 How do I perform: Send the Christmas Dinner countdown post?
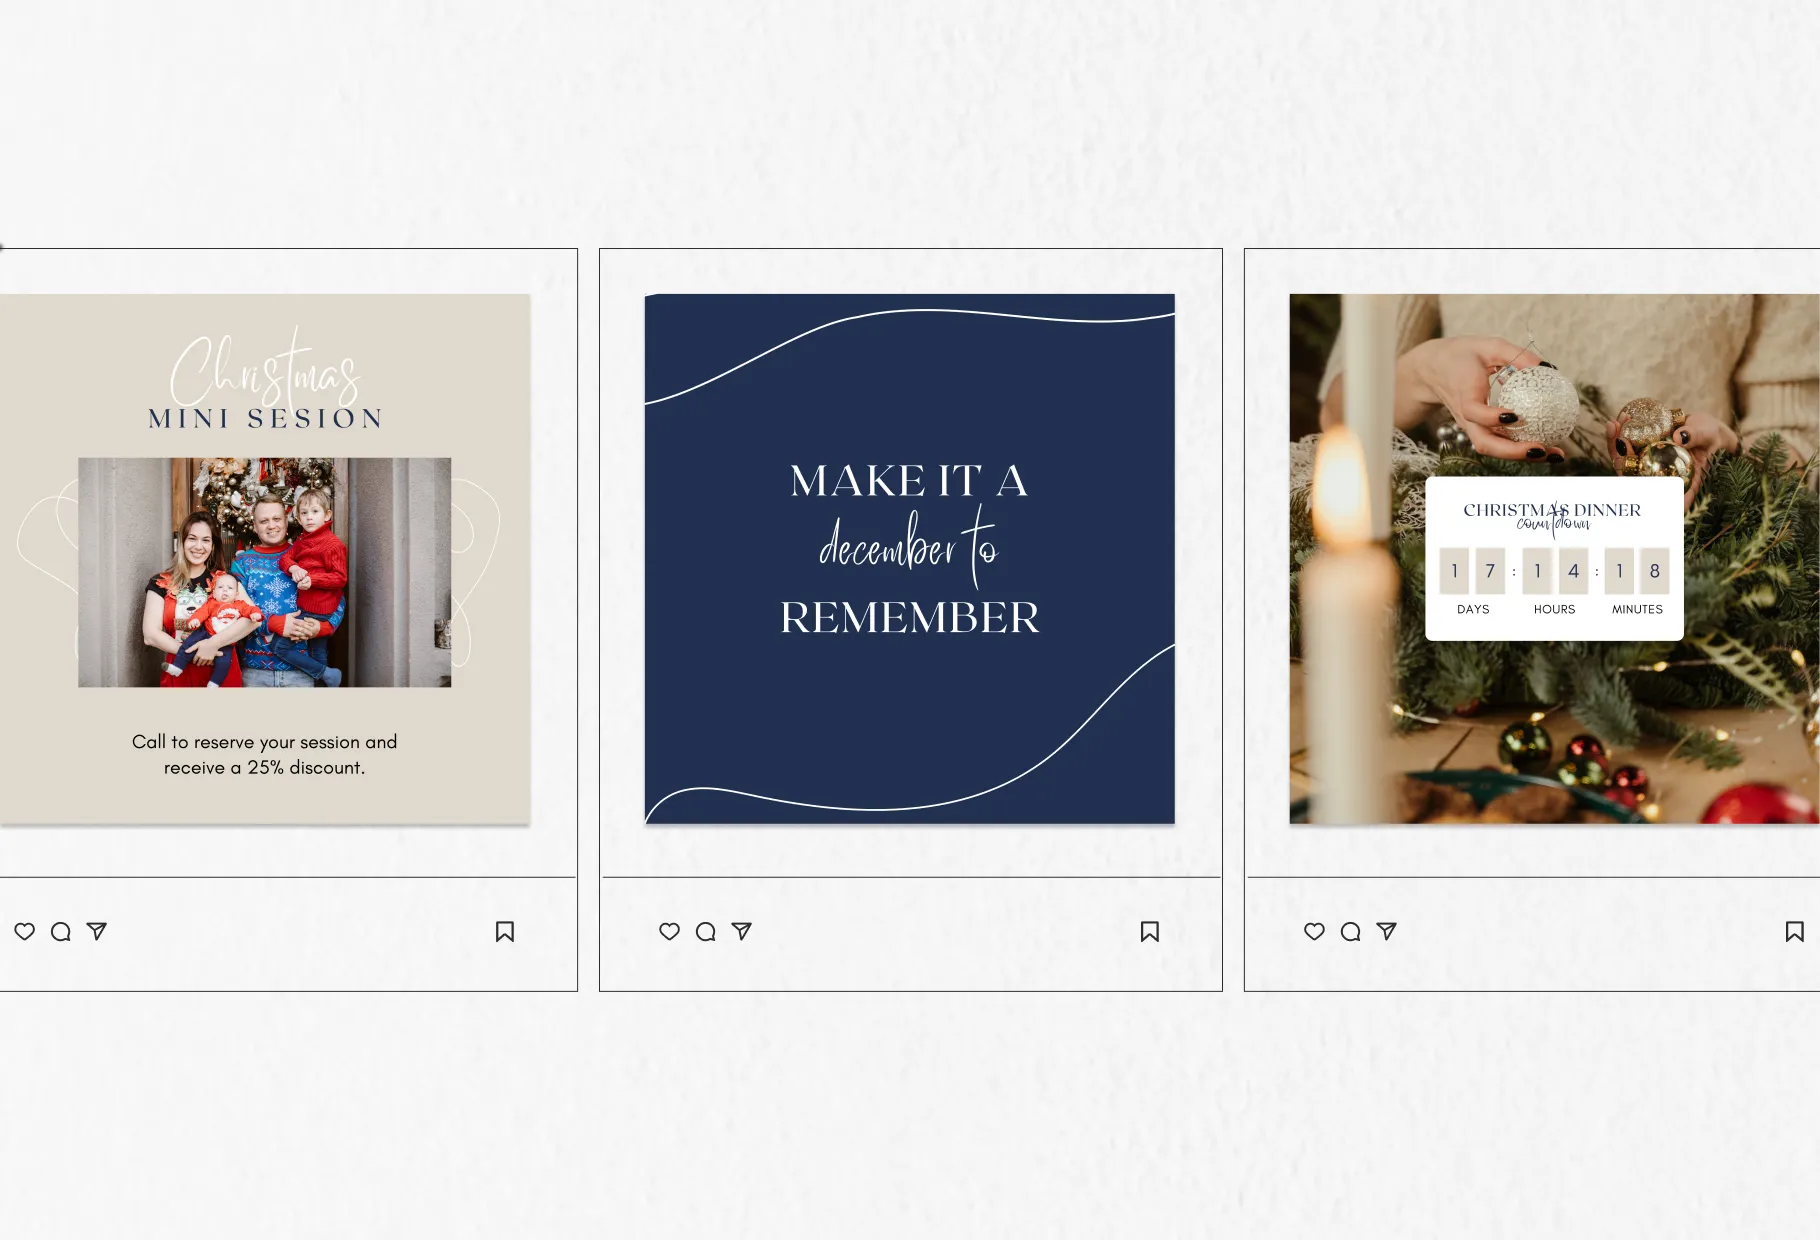click(x=1387, y=932)
